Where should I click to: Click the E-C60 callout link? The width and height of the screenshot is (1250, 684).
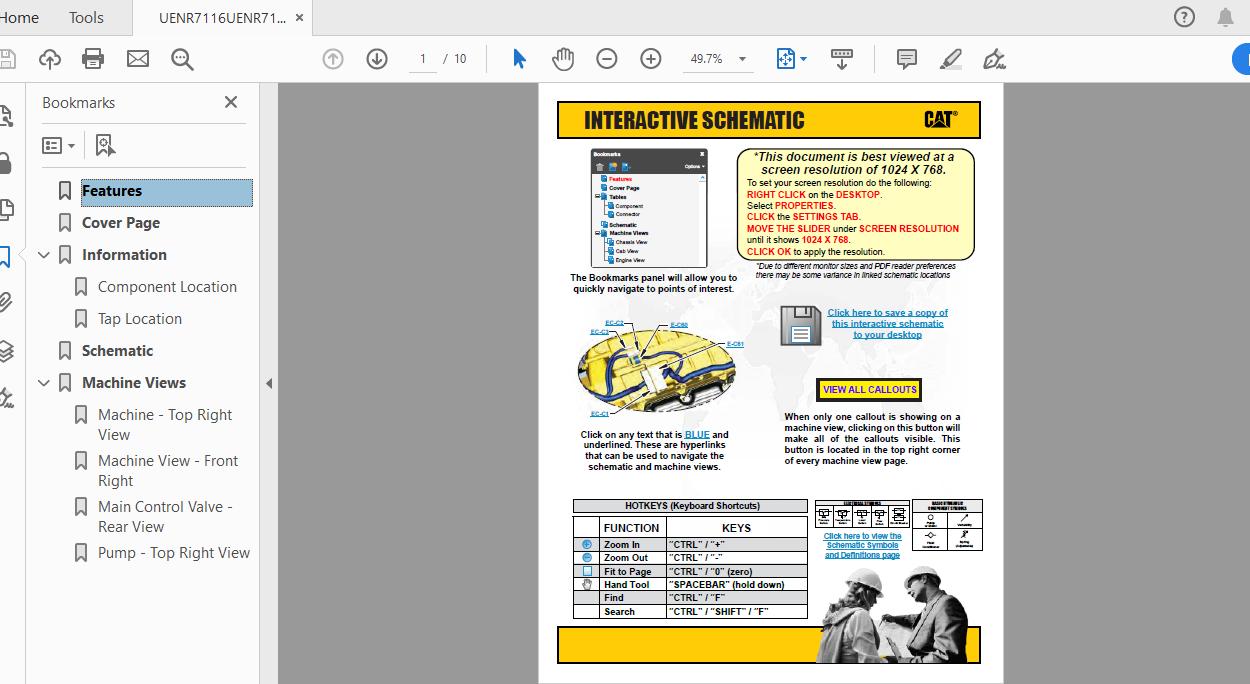(x=678, y=325)
